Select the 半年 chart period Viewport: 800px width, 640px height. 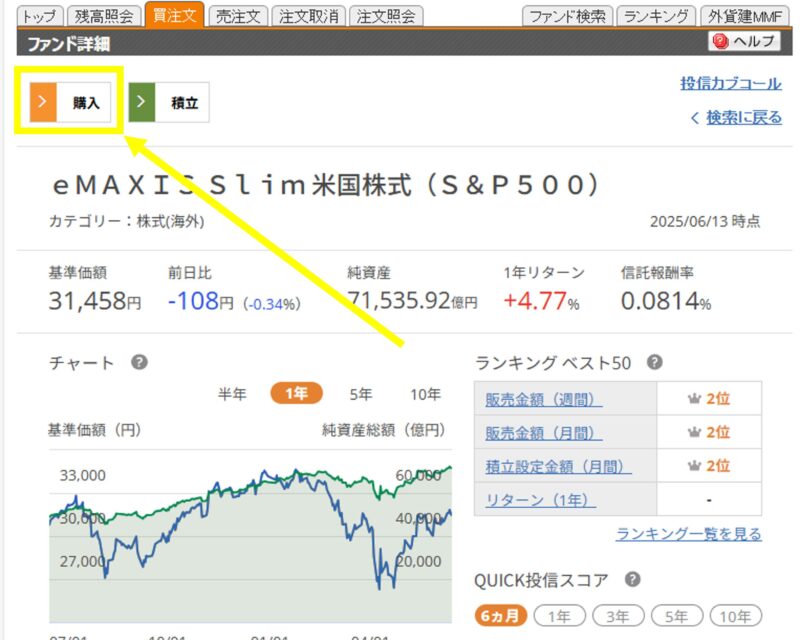232,394
